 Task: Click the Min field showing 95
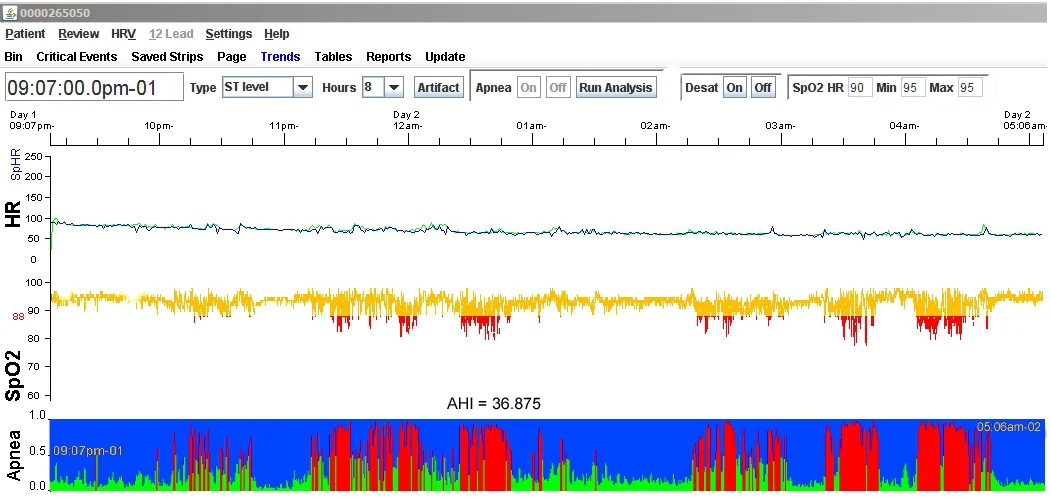coord(913,87)
